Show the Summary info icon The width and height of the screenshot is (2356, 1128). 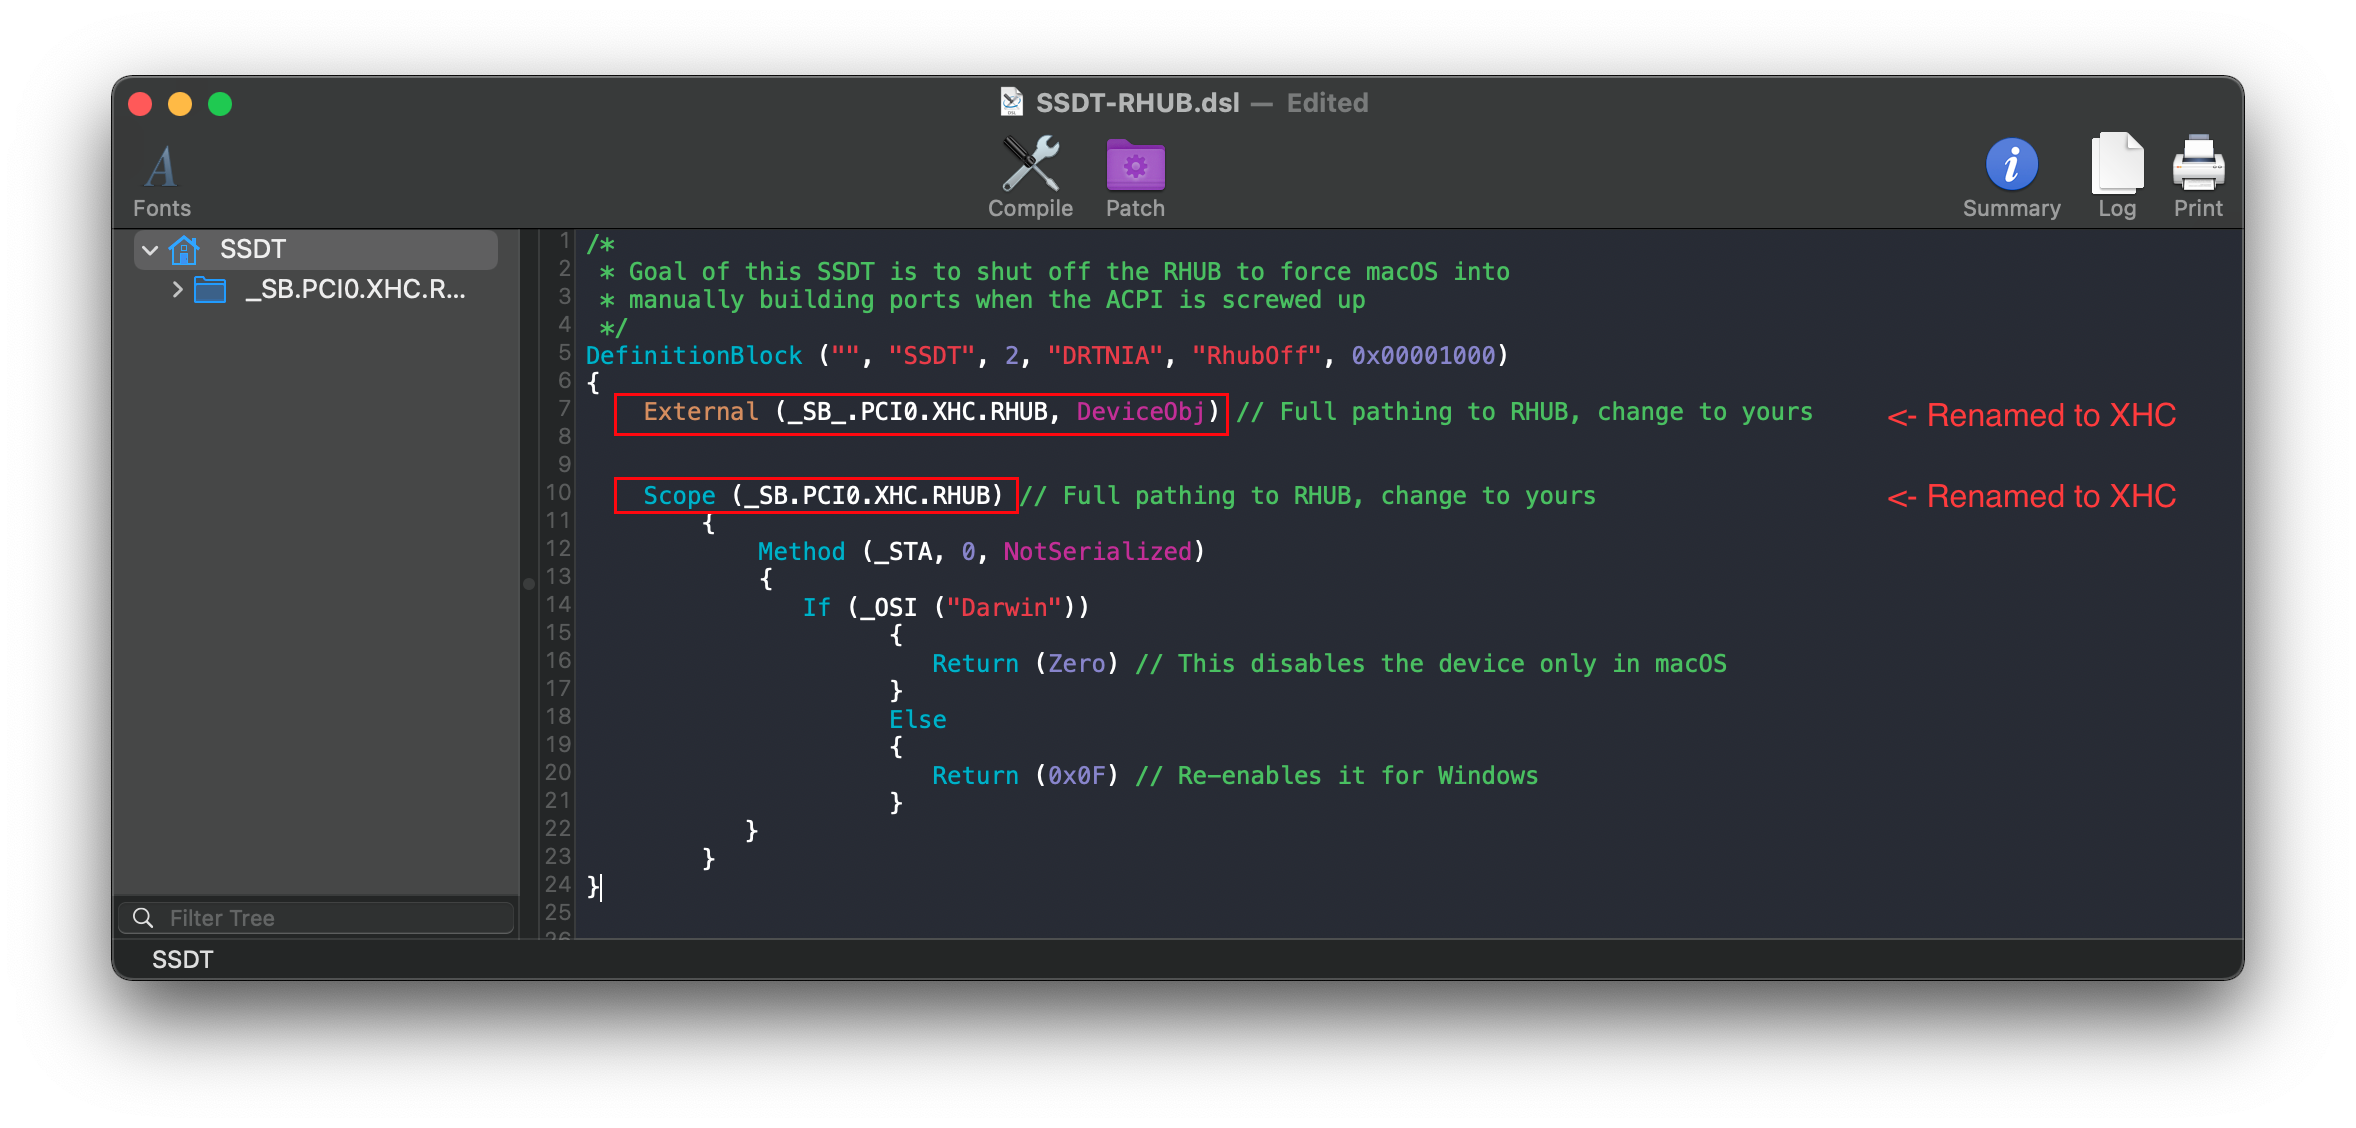coord(2011,165)
